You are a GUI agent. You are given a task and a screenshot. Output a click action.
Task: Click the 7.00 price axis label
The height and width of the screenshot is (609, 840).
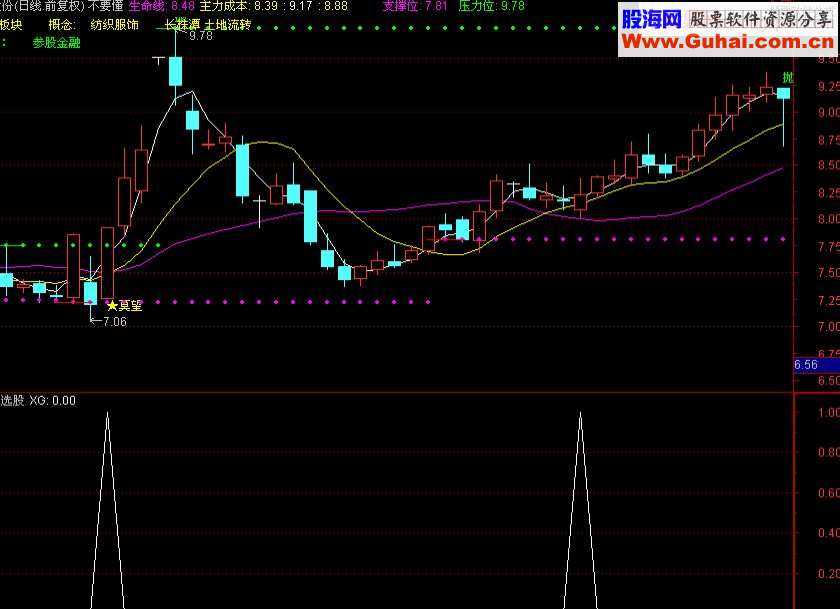pyautogui.click(x=828, y=326)
